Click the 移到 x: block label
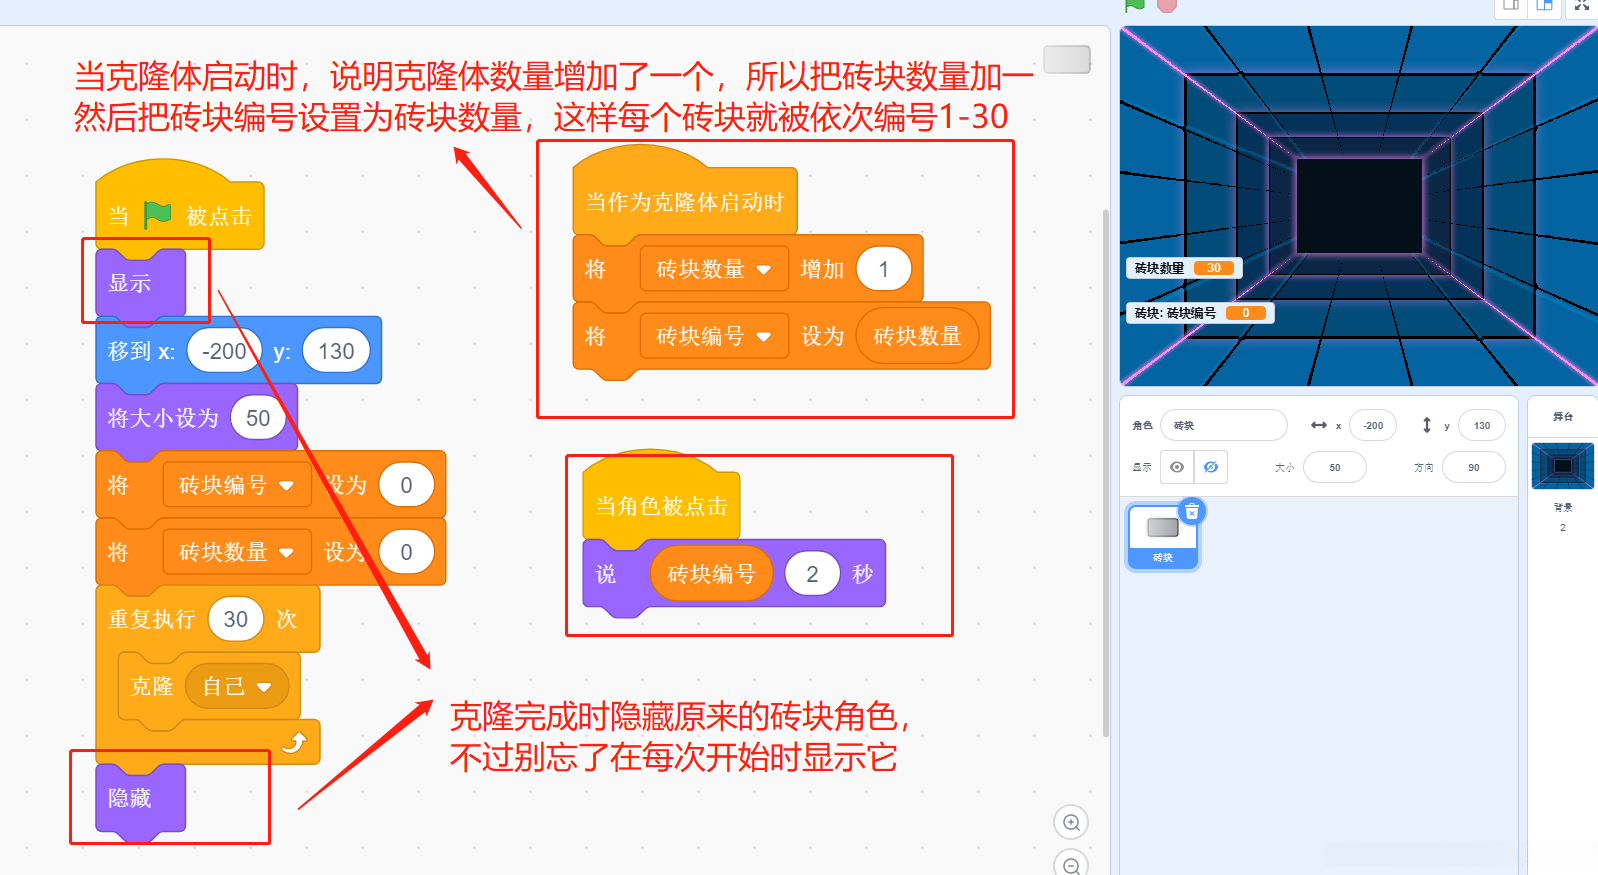The height and width of the screenshot is (875, 1598). coord(141,351)
